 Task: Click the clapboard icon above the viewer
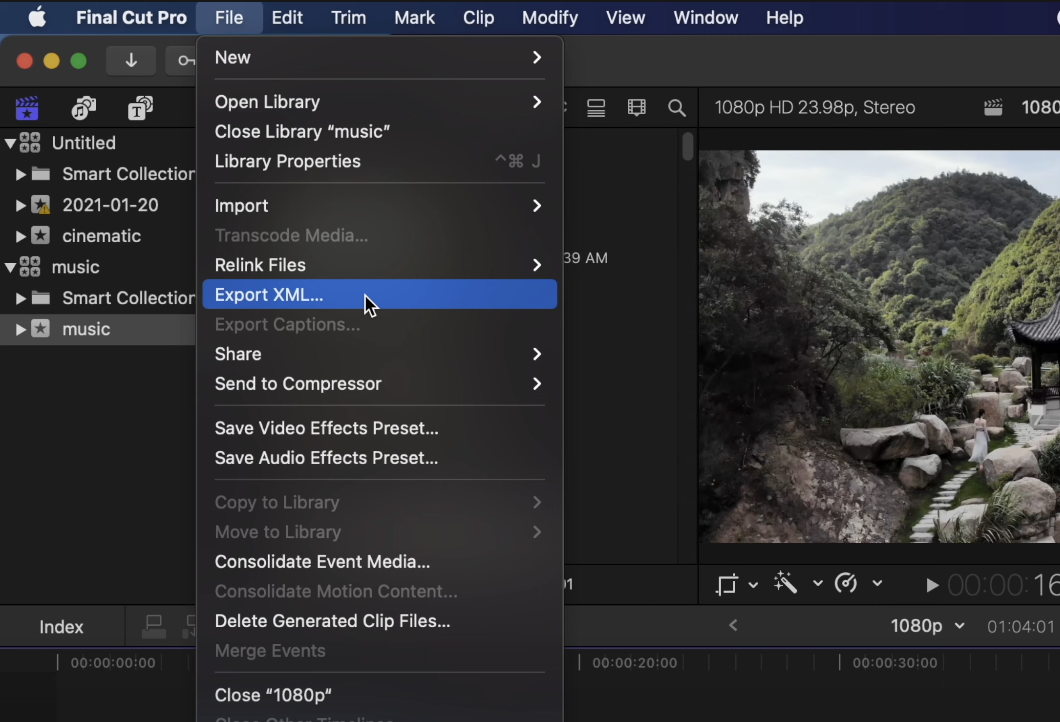993,107
